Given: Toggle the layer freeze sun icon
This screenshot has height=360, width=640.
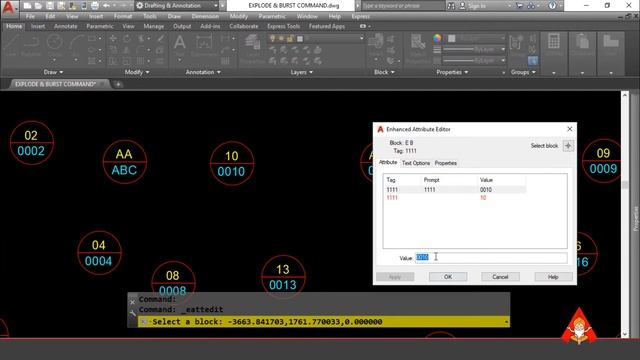Looking at the screenshot, I should 281,38.
